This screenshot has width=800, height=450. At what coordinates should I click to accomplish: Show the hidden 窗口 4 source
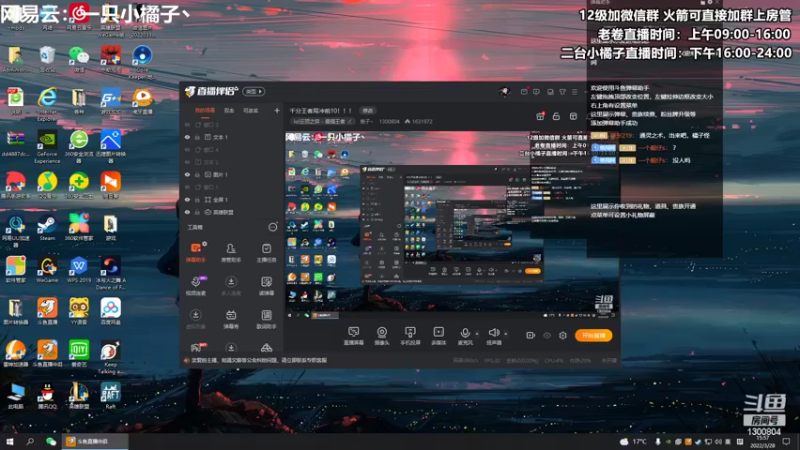[187, 149]
